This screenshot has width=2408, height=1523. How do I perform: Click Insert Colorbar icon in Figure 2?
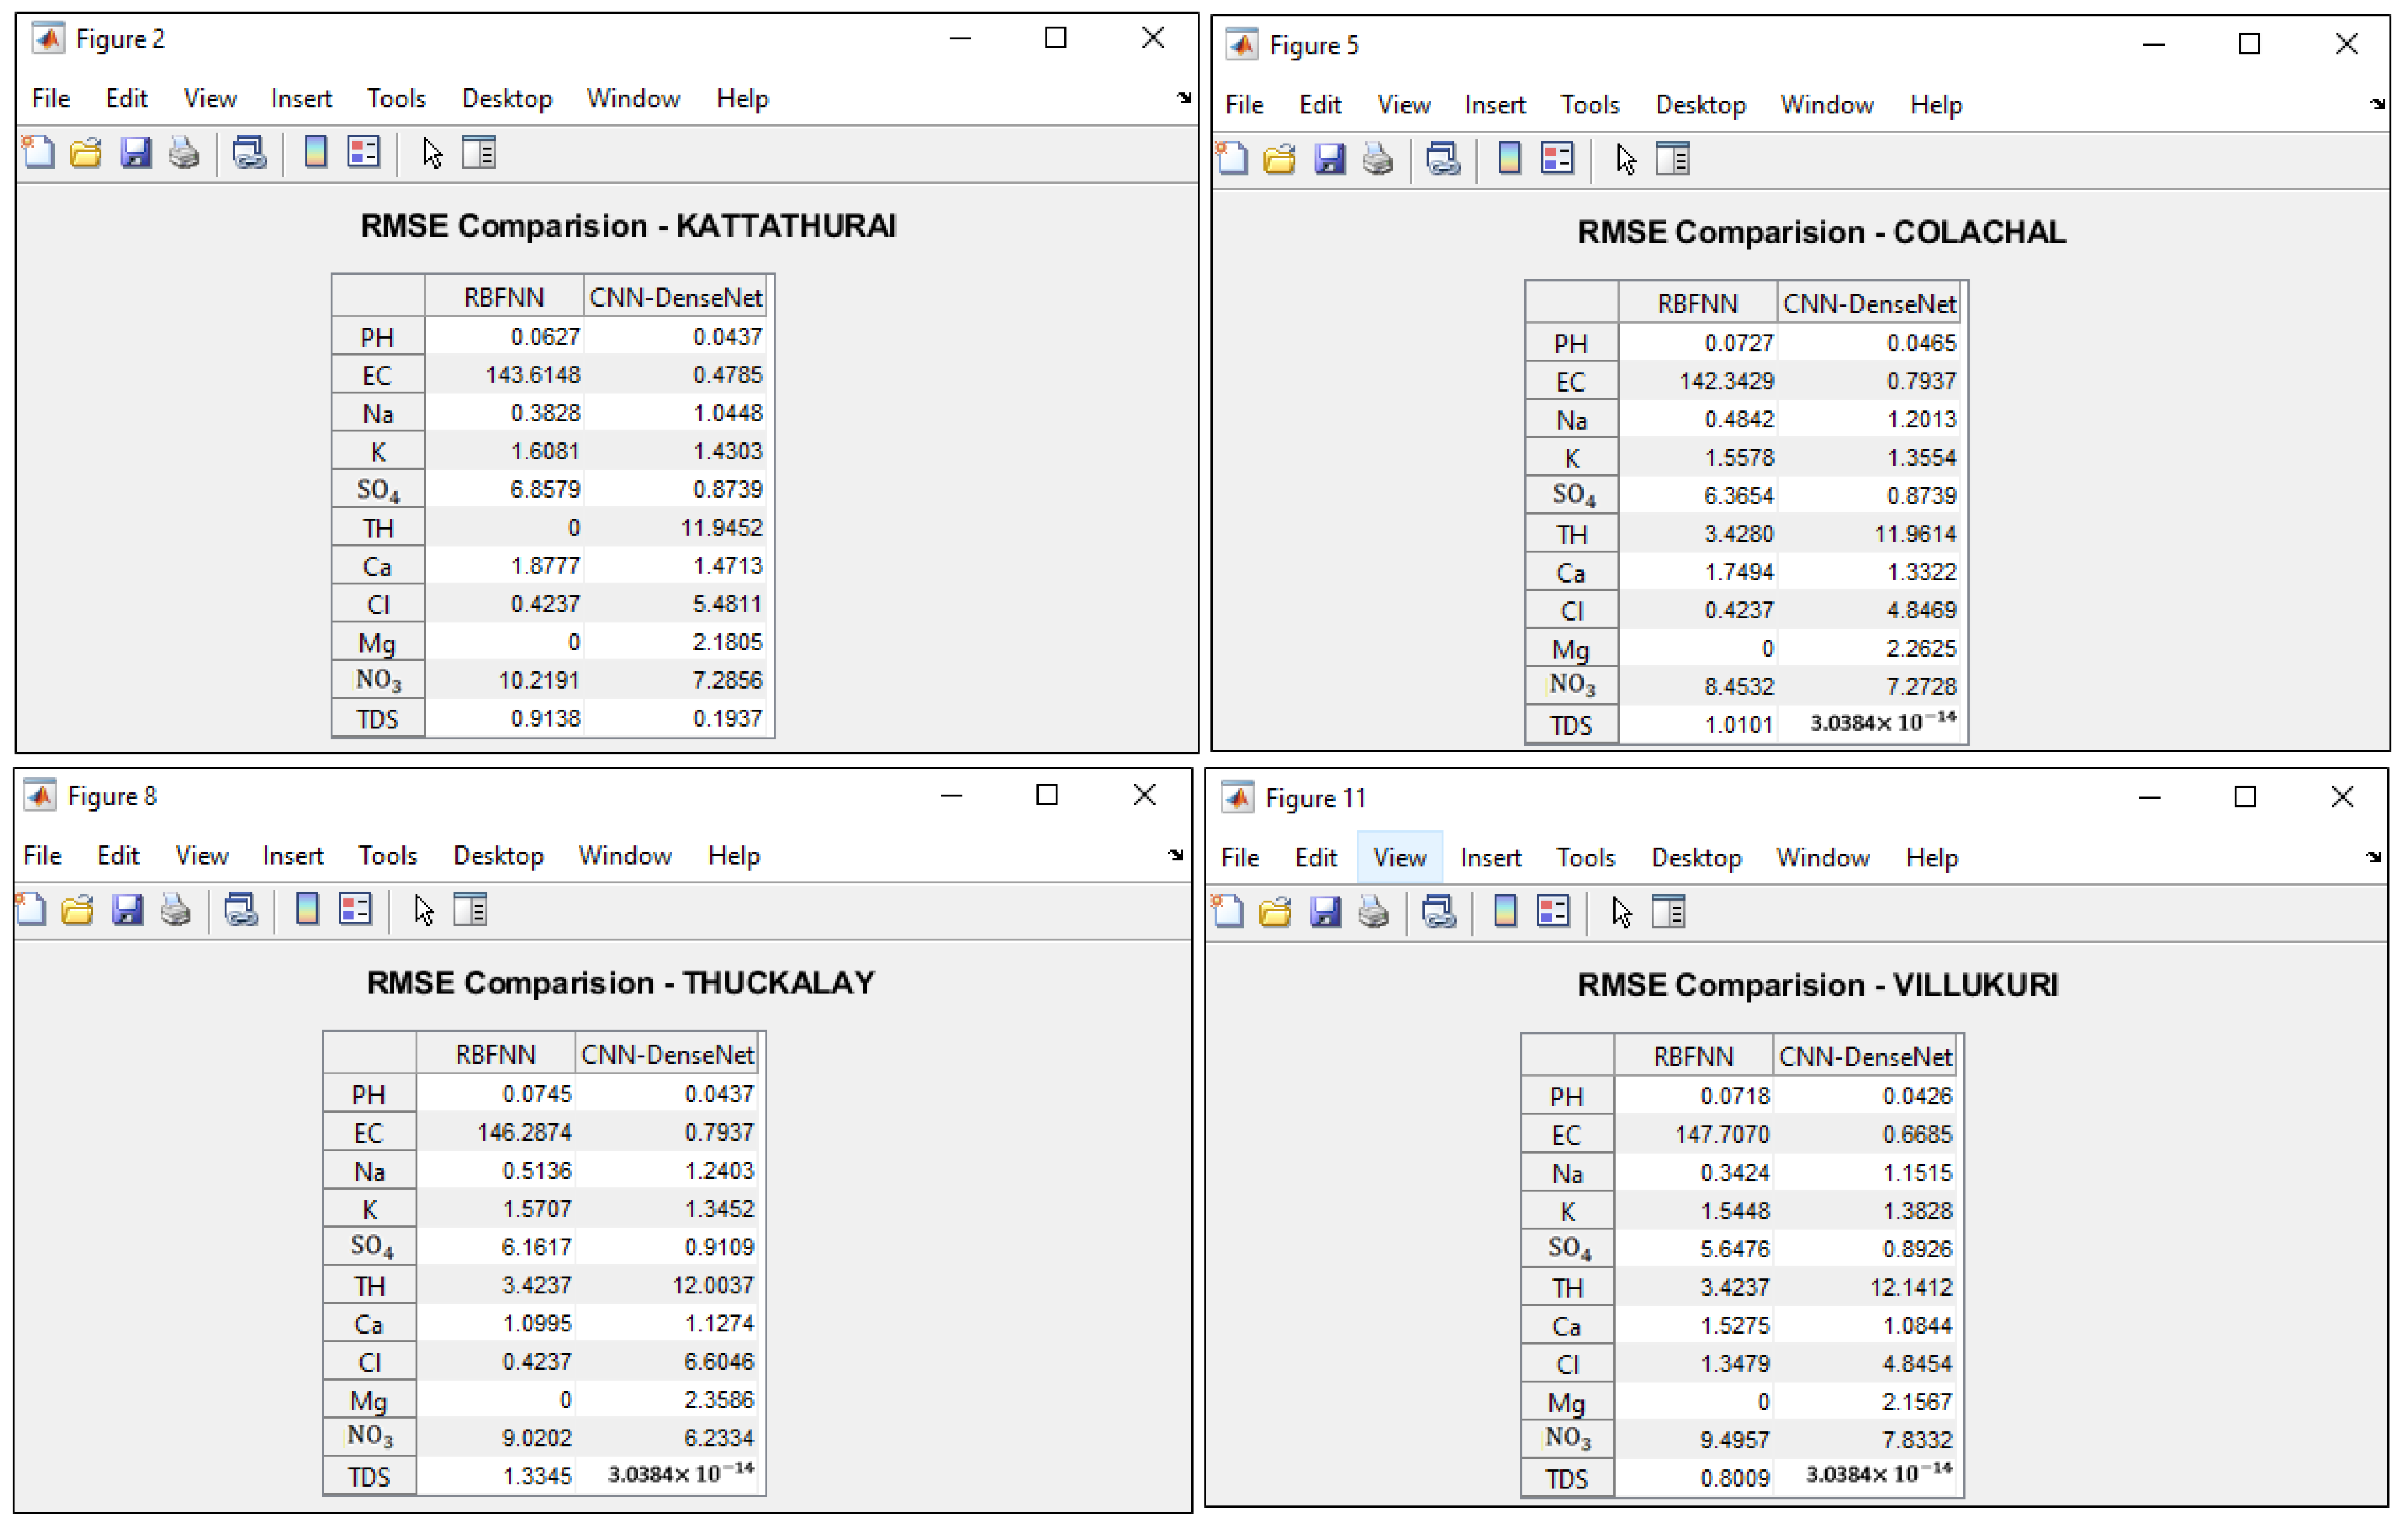click(x=315, y=153)
